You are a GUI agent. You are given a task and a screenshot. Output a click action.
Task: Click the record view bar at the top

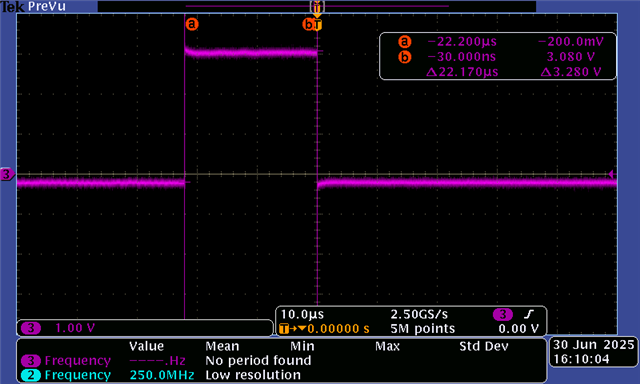317,6
